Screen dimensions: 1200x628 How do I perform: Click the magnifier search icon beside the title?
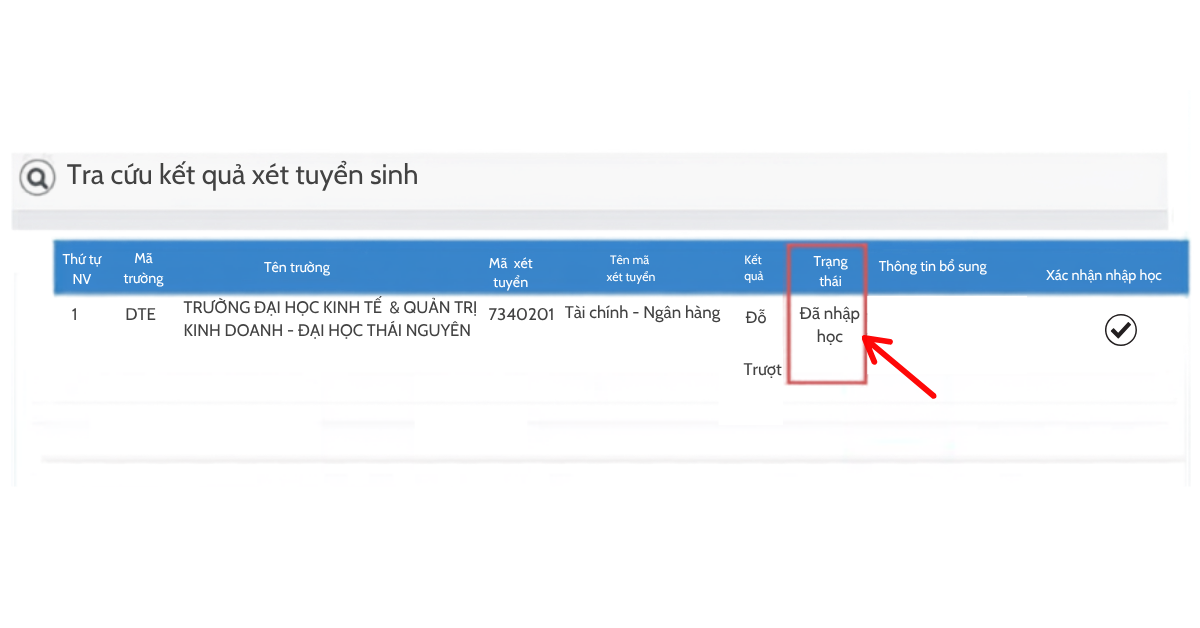coord(38,178)
